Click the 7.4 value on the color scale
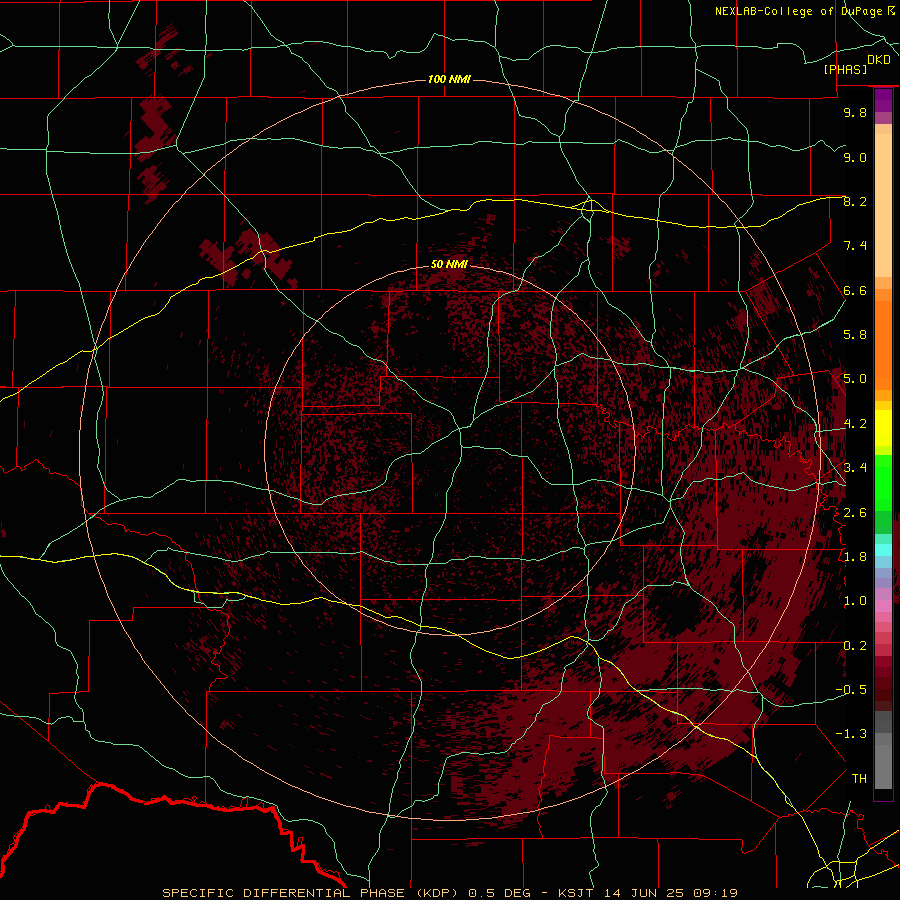 (855, 246)
